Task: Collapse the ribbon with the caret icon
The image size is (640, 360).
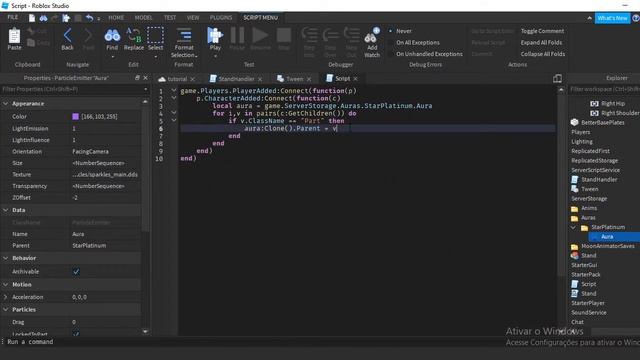Action: tap(589, 18)
